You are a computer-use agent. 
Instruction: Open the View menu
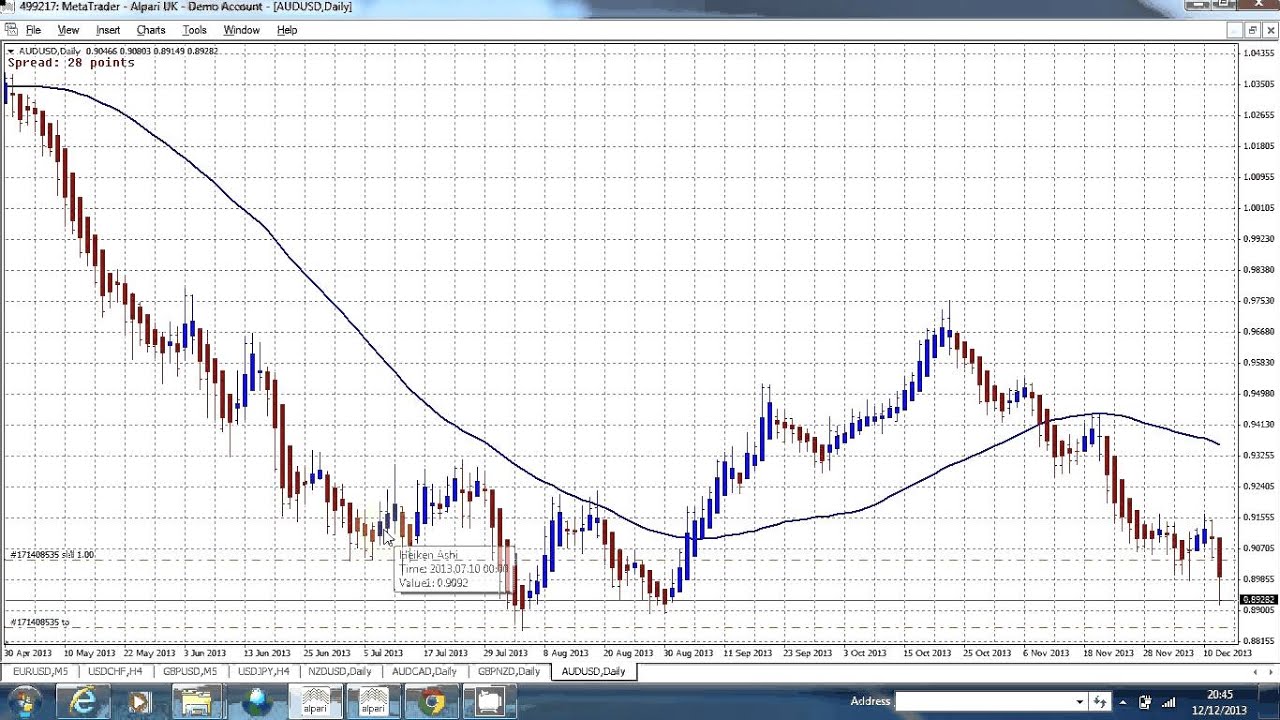tap(68, 30)
